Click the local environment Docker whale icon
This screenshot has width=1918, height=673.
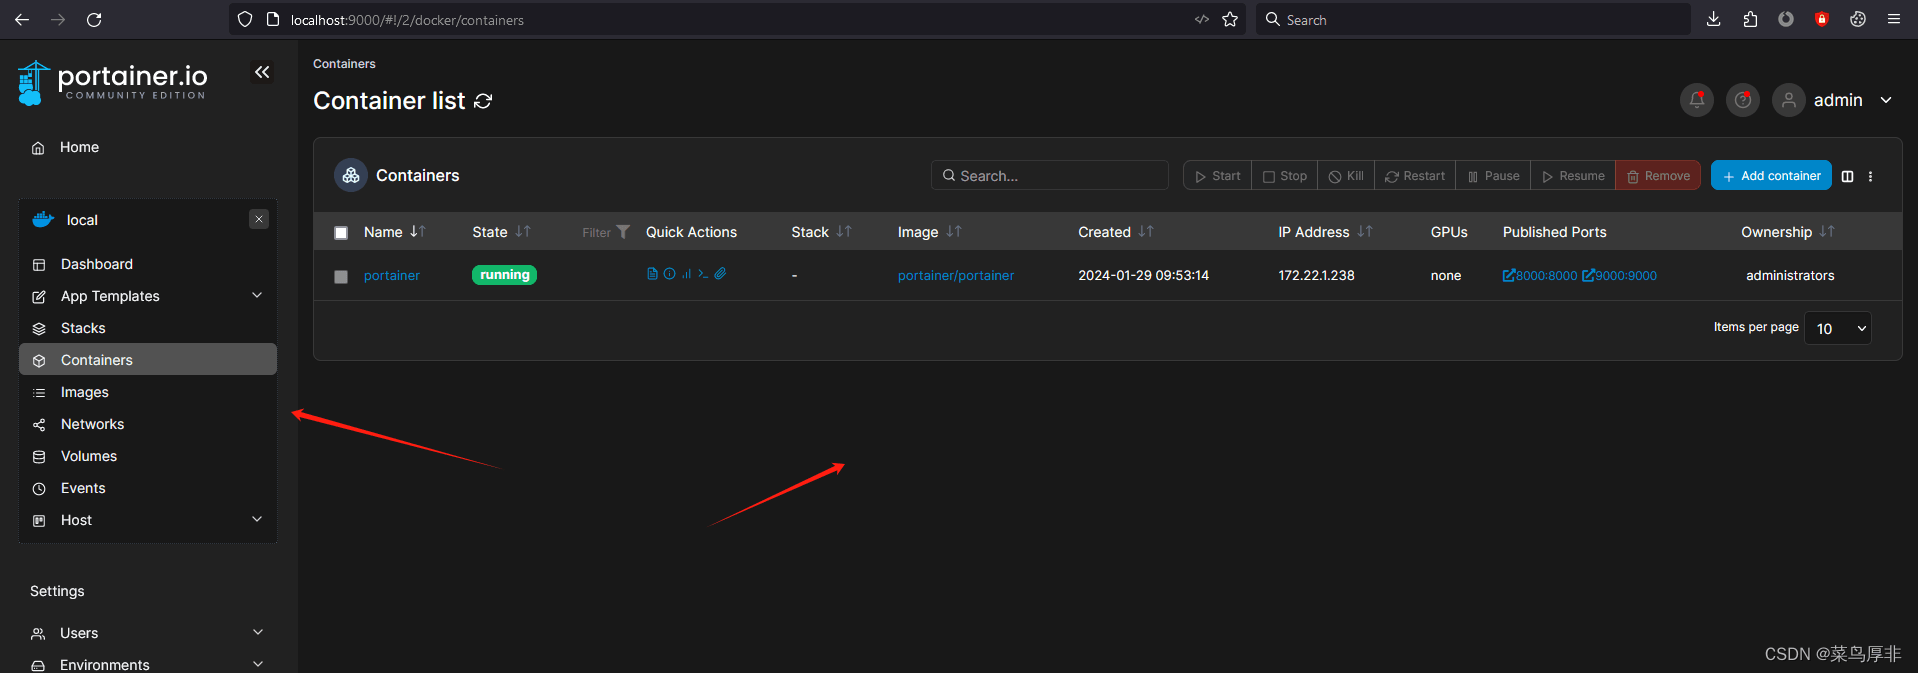[43, 220]
